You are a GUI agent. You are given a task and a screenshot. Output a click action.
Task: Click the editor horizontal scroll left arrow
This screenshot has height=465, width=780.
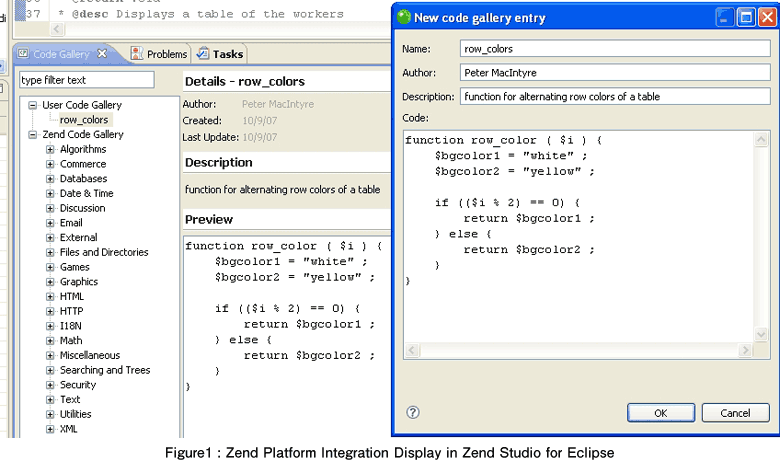(57, 29)
